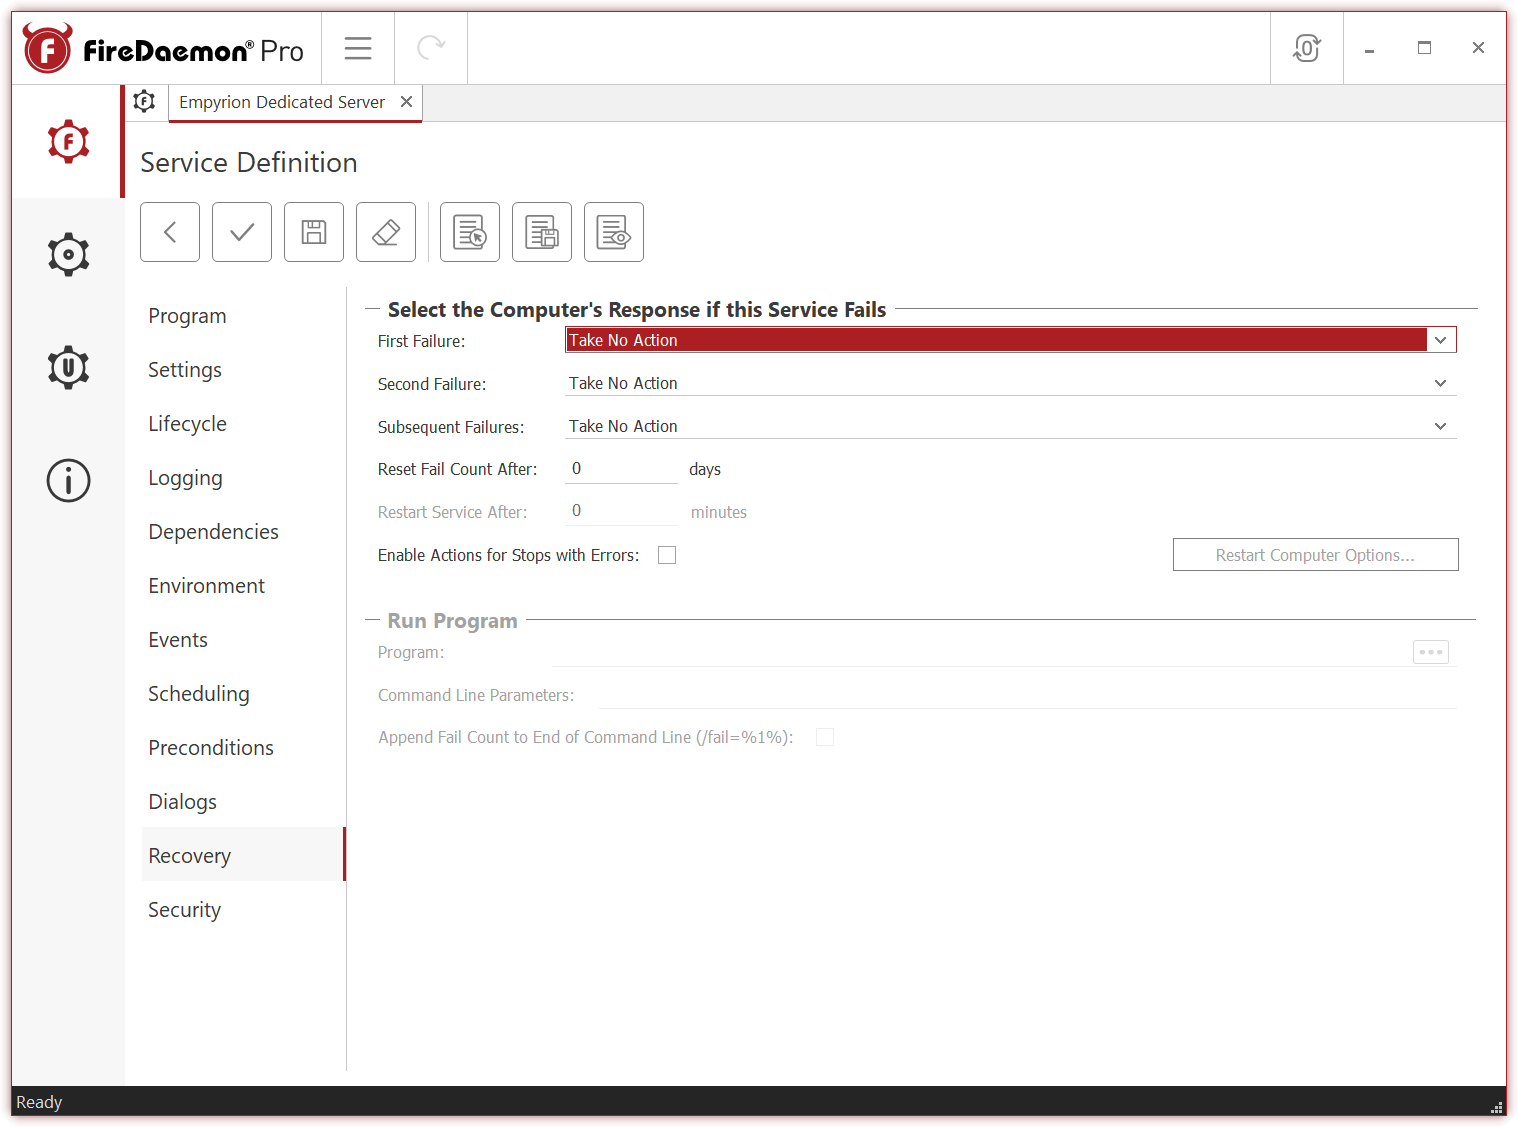Open the hamburger main menu
The image size is (1518, 1127).
(x=358, y=48)
